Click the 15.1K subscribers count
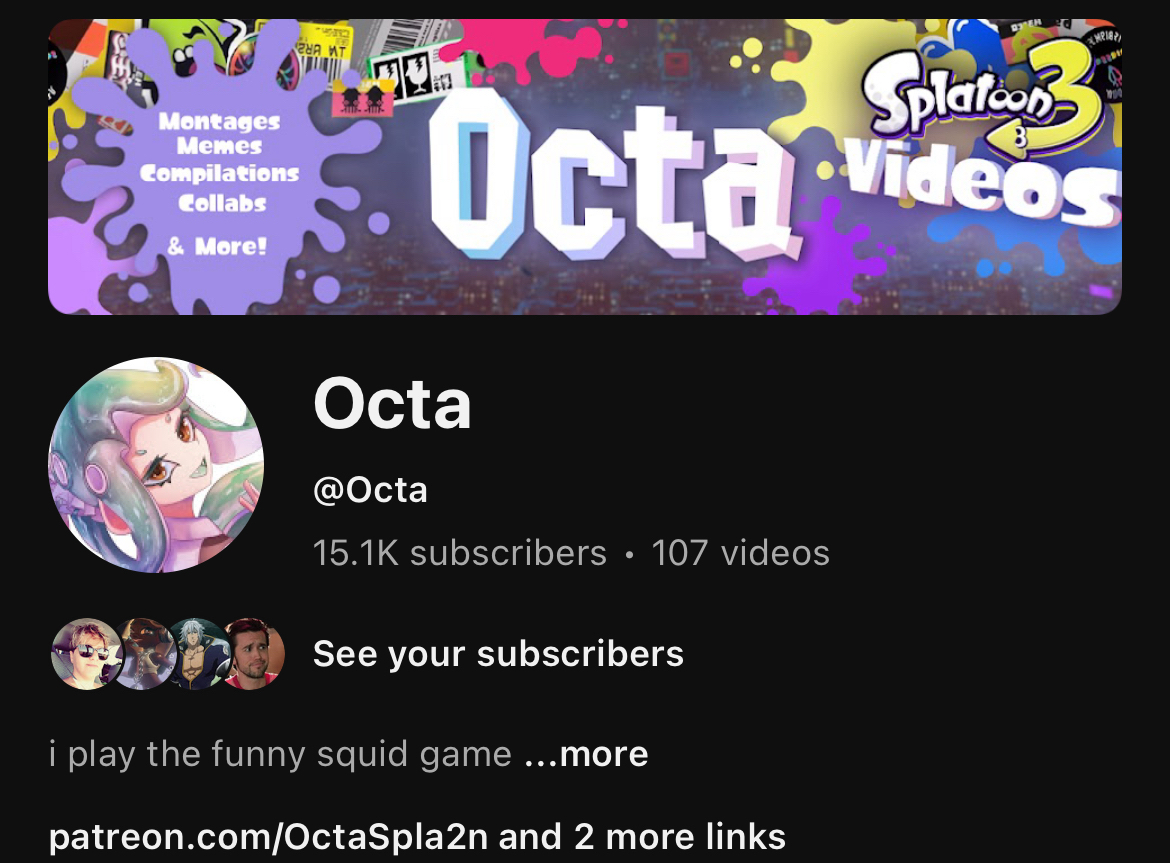1170x863 pixels. pyautogui.click(x=460, y=553)
